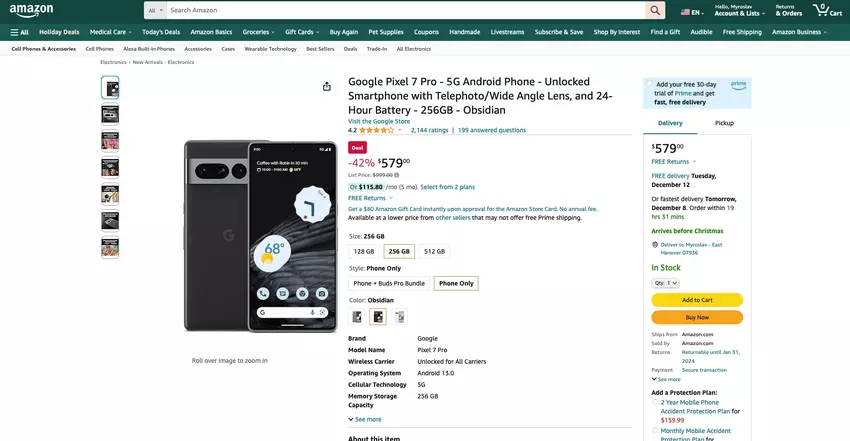Select the third (lightest) color swatch
The height and width of the screenshot is (441, 850).
[400, 317]
